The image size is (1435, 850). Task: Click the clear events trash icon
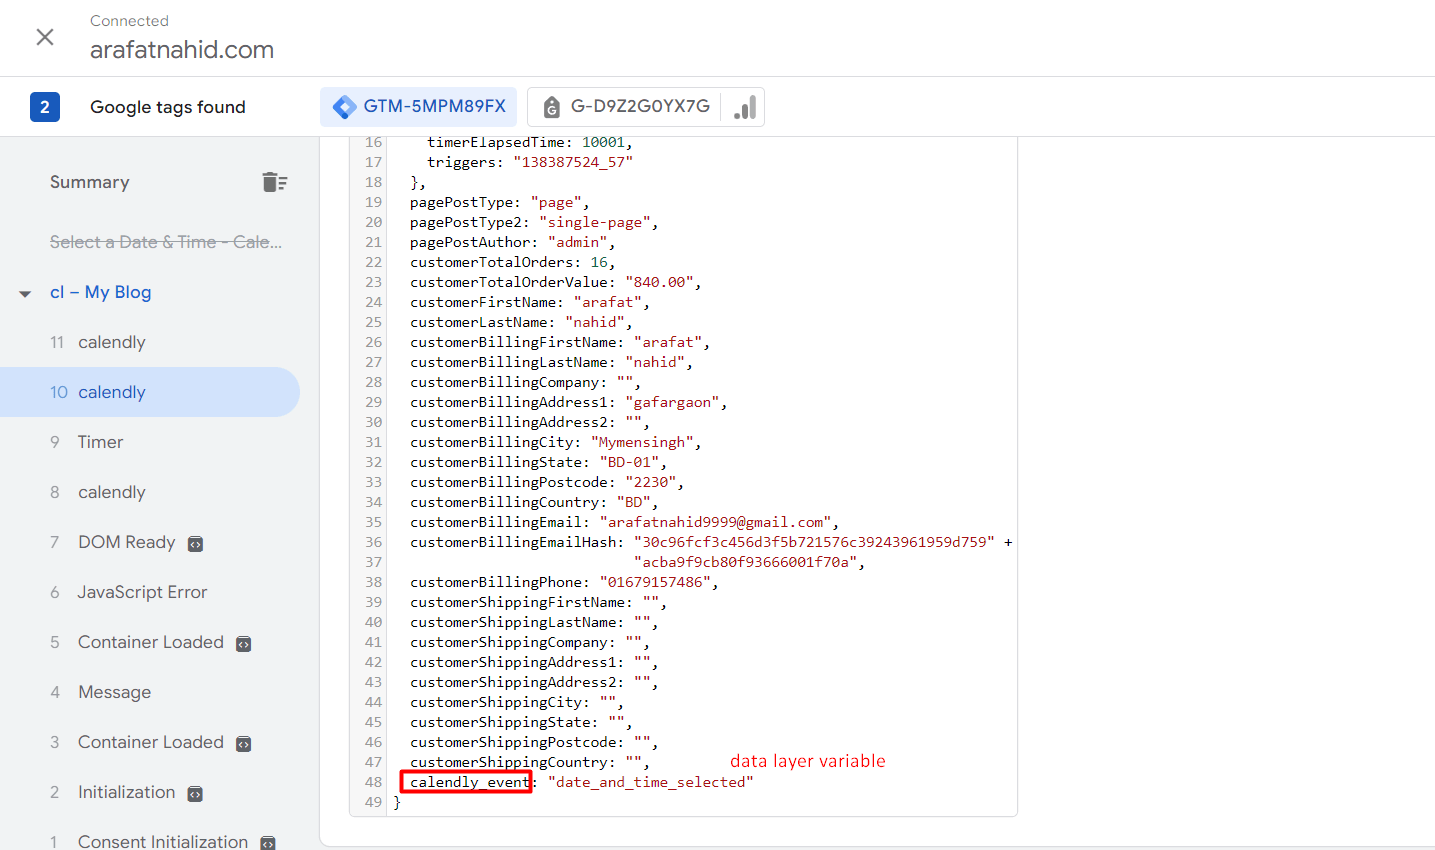(x=275, y=182)
